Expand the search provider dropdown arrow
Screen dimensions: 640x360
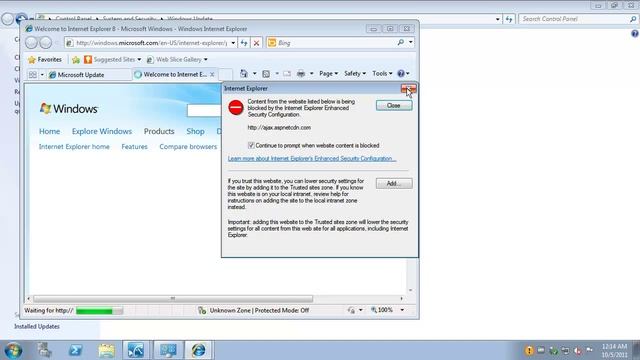(411, 42)
